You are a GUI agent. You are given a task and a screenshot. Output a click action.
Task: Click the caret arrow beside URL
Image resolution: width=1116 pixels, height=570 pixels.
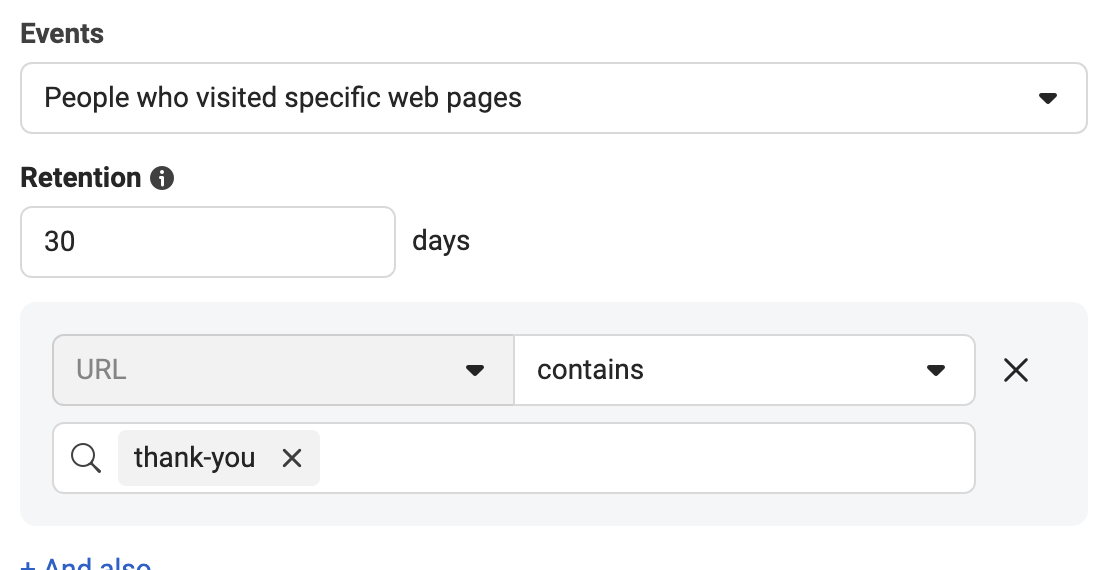point(475,370)
